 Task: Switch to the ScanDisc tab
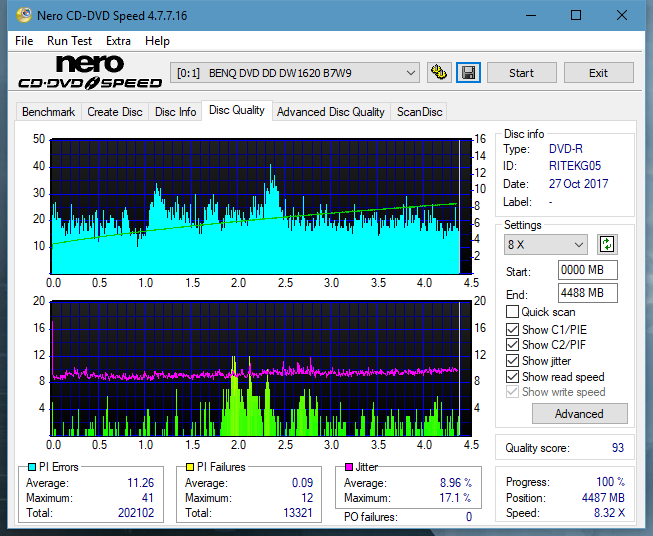[x=419, y=112]
